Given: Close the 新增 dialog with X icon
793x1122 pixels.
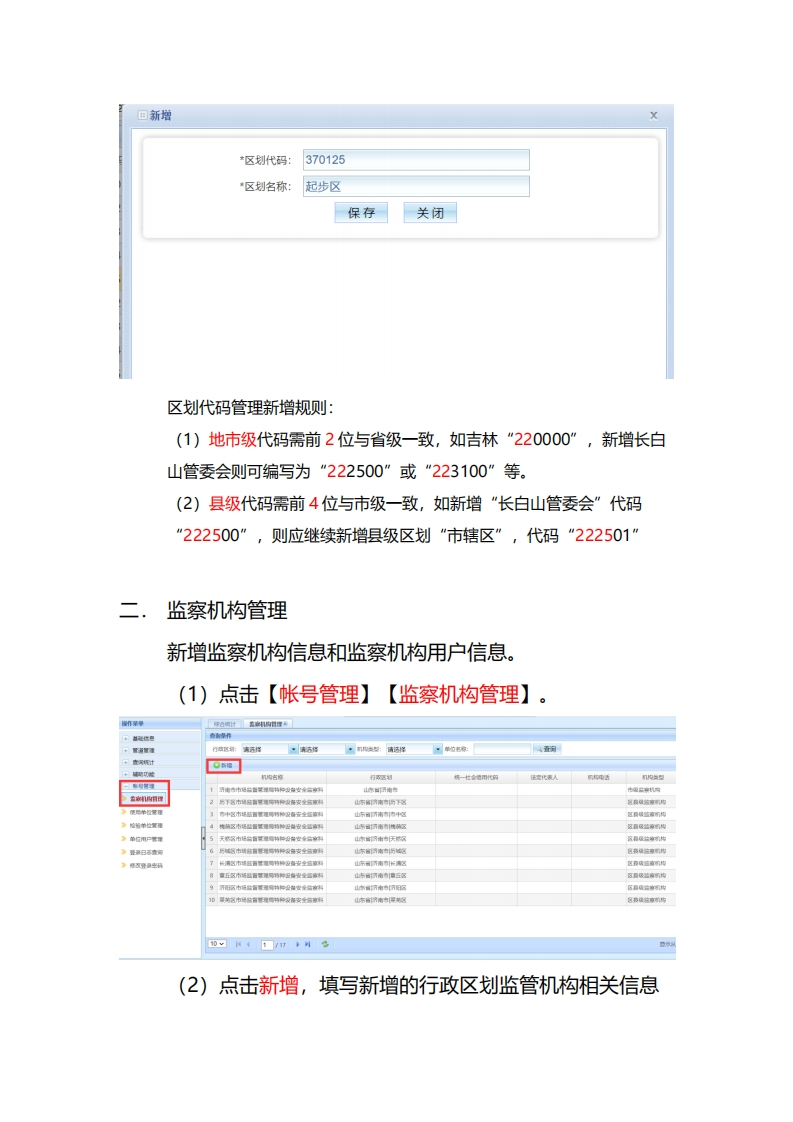Looking at the screenshot, I should [x=654, y=116].
